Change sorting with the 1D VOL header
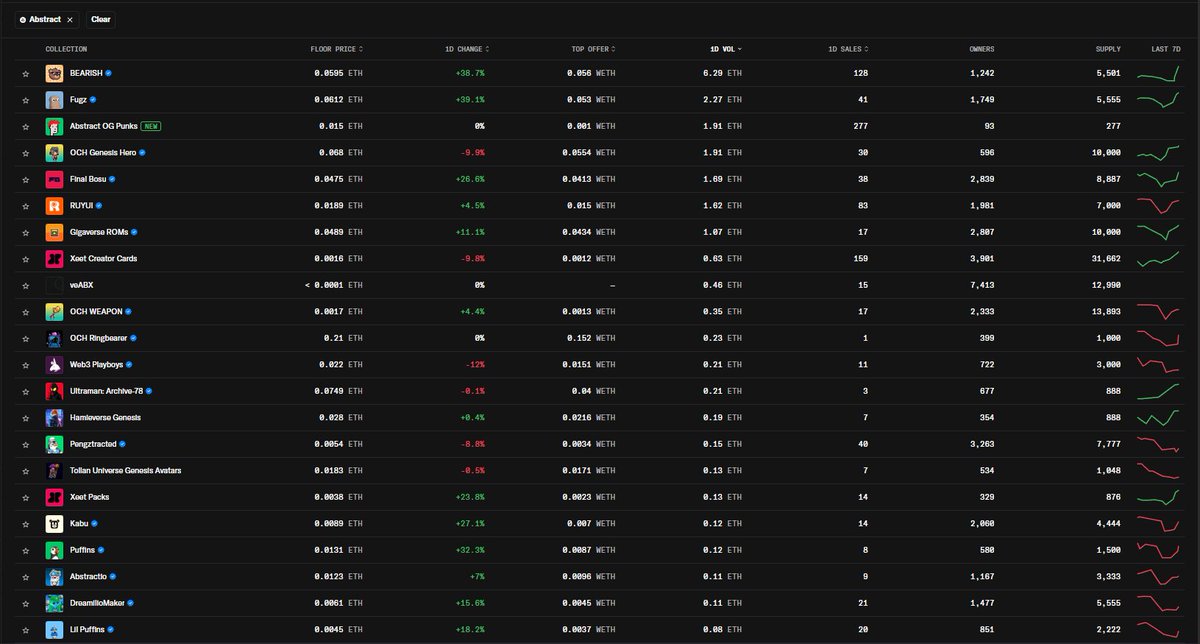Image resolution: width=1200 pixels, height=644 pixels. pos(722,48)
